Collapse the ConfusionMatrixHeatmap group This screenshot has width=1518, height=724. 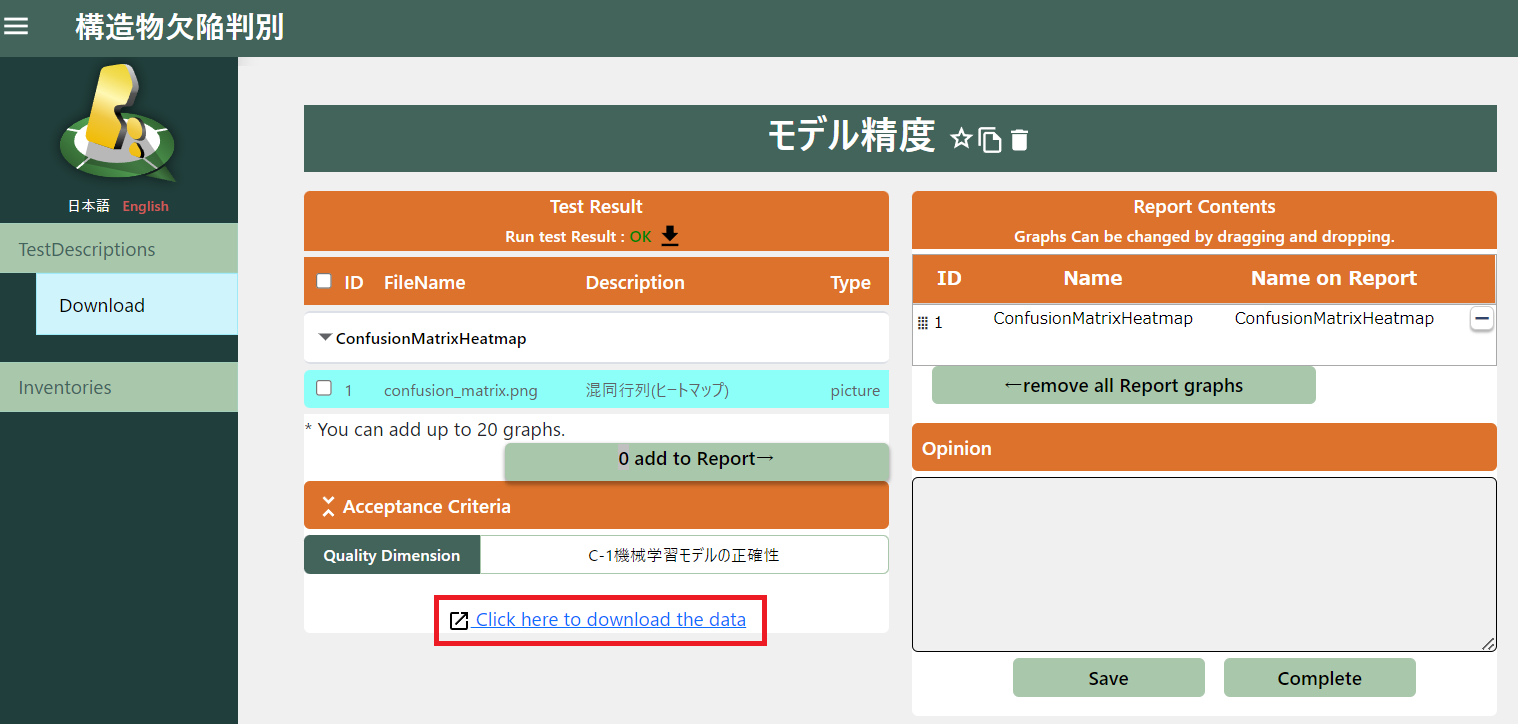click(325, 338)
